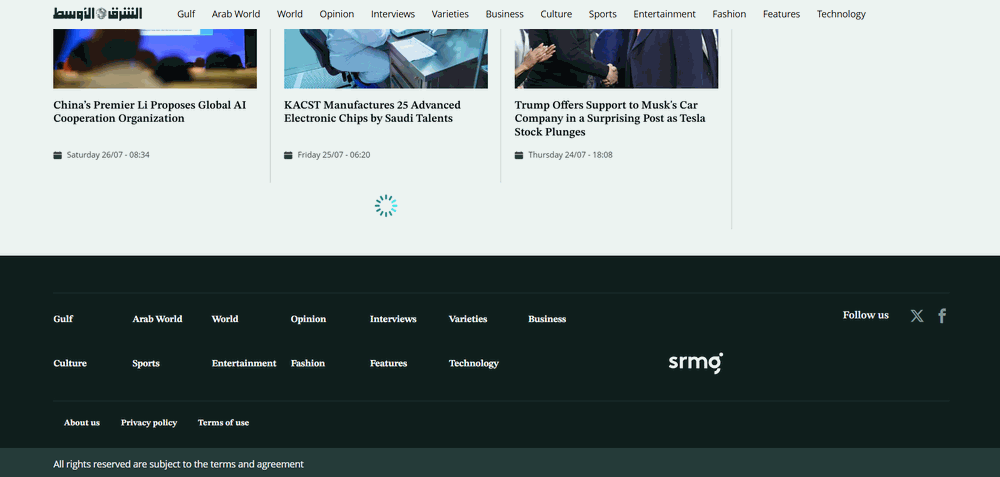Image resolution: width=1000 pixels, height=477 pixels.
Task: Click Privacy policy in the footer
Action: [x=149, y=423]
